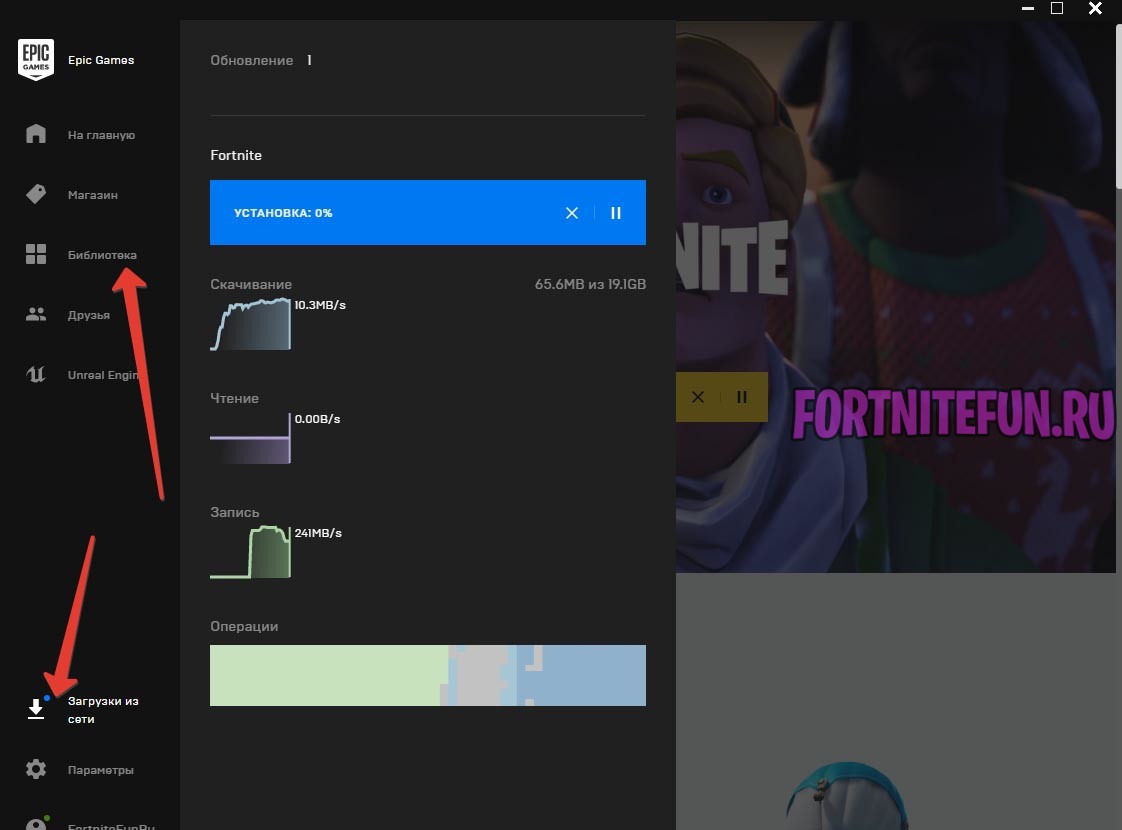Image resolution: width=1122 pixels, height=830 pixels.
Task: Select the Unreal Engine logo icon
Action: 36,375
